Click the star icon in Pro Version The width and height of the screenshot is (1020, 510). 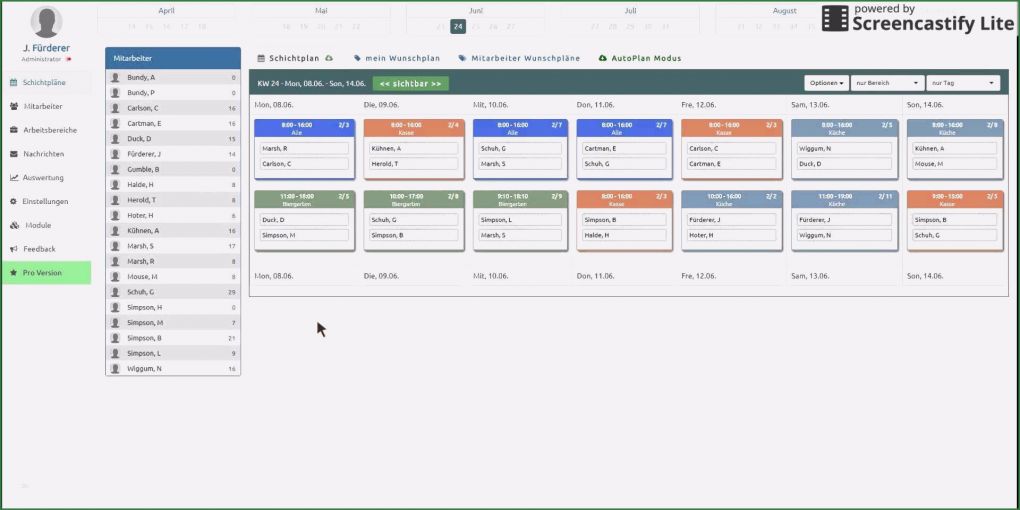click(14, 272)
